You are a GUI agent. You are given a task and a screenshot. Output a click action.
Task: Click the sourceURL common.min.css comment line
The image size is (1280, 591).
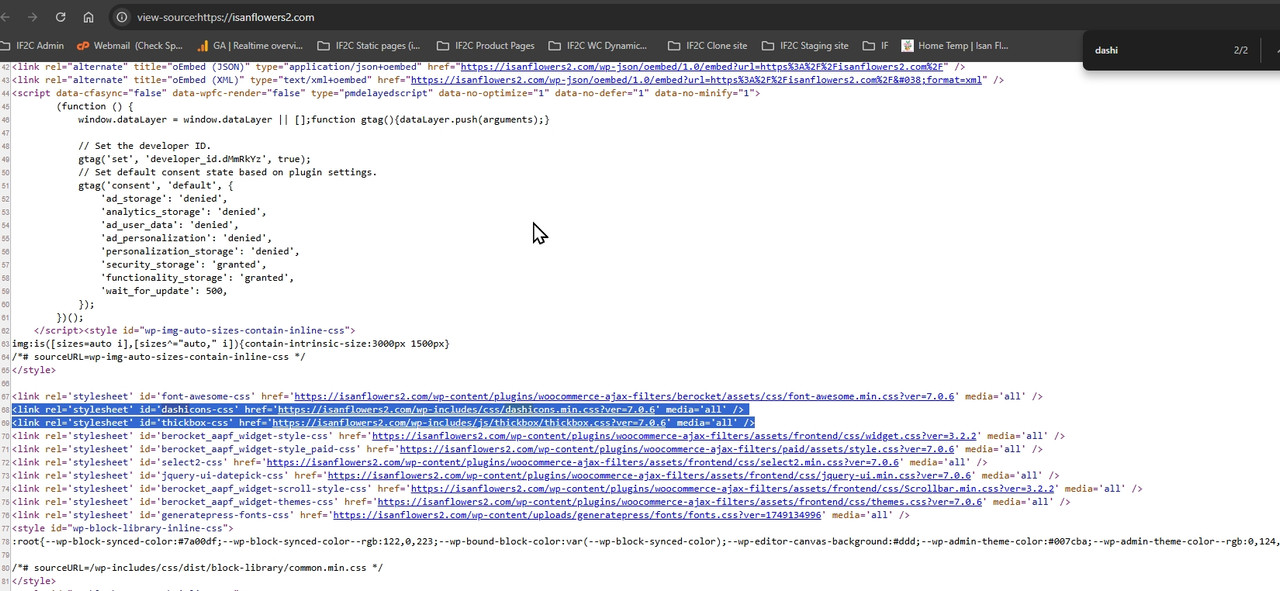coord(197,568)
